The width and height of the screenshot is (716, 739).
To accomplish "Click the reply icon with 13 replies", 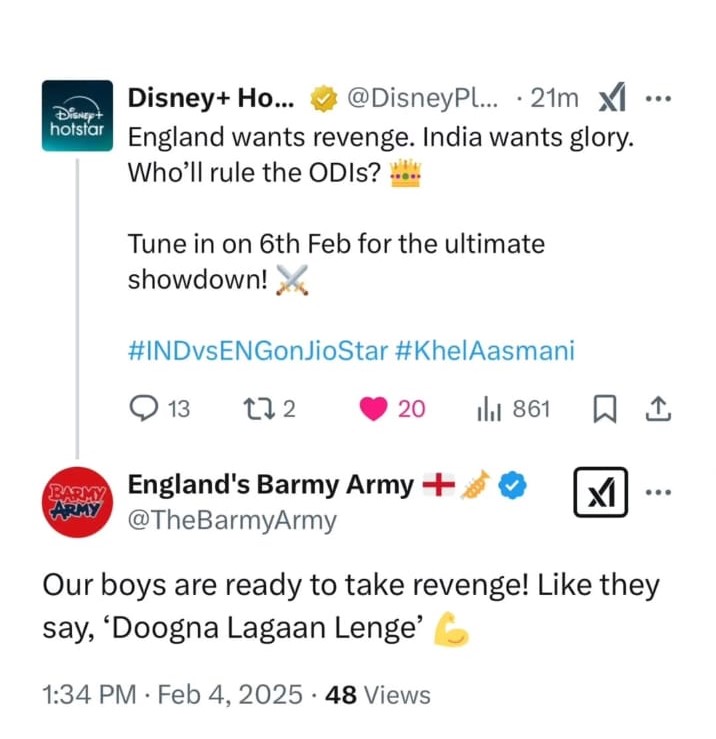I will [x=146, y=408].
